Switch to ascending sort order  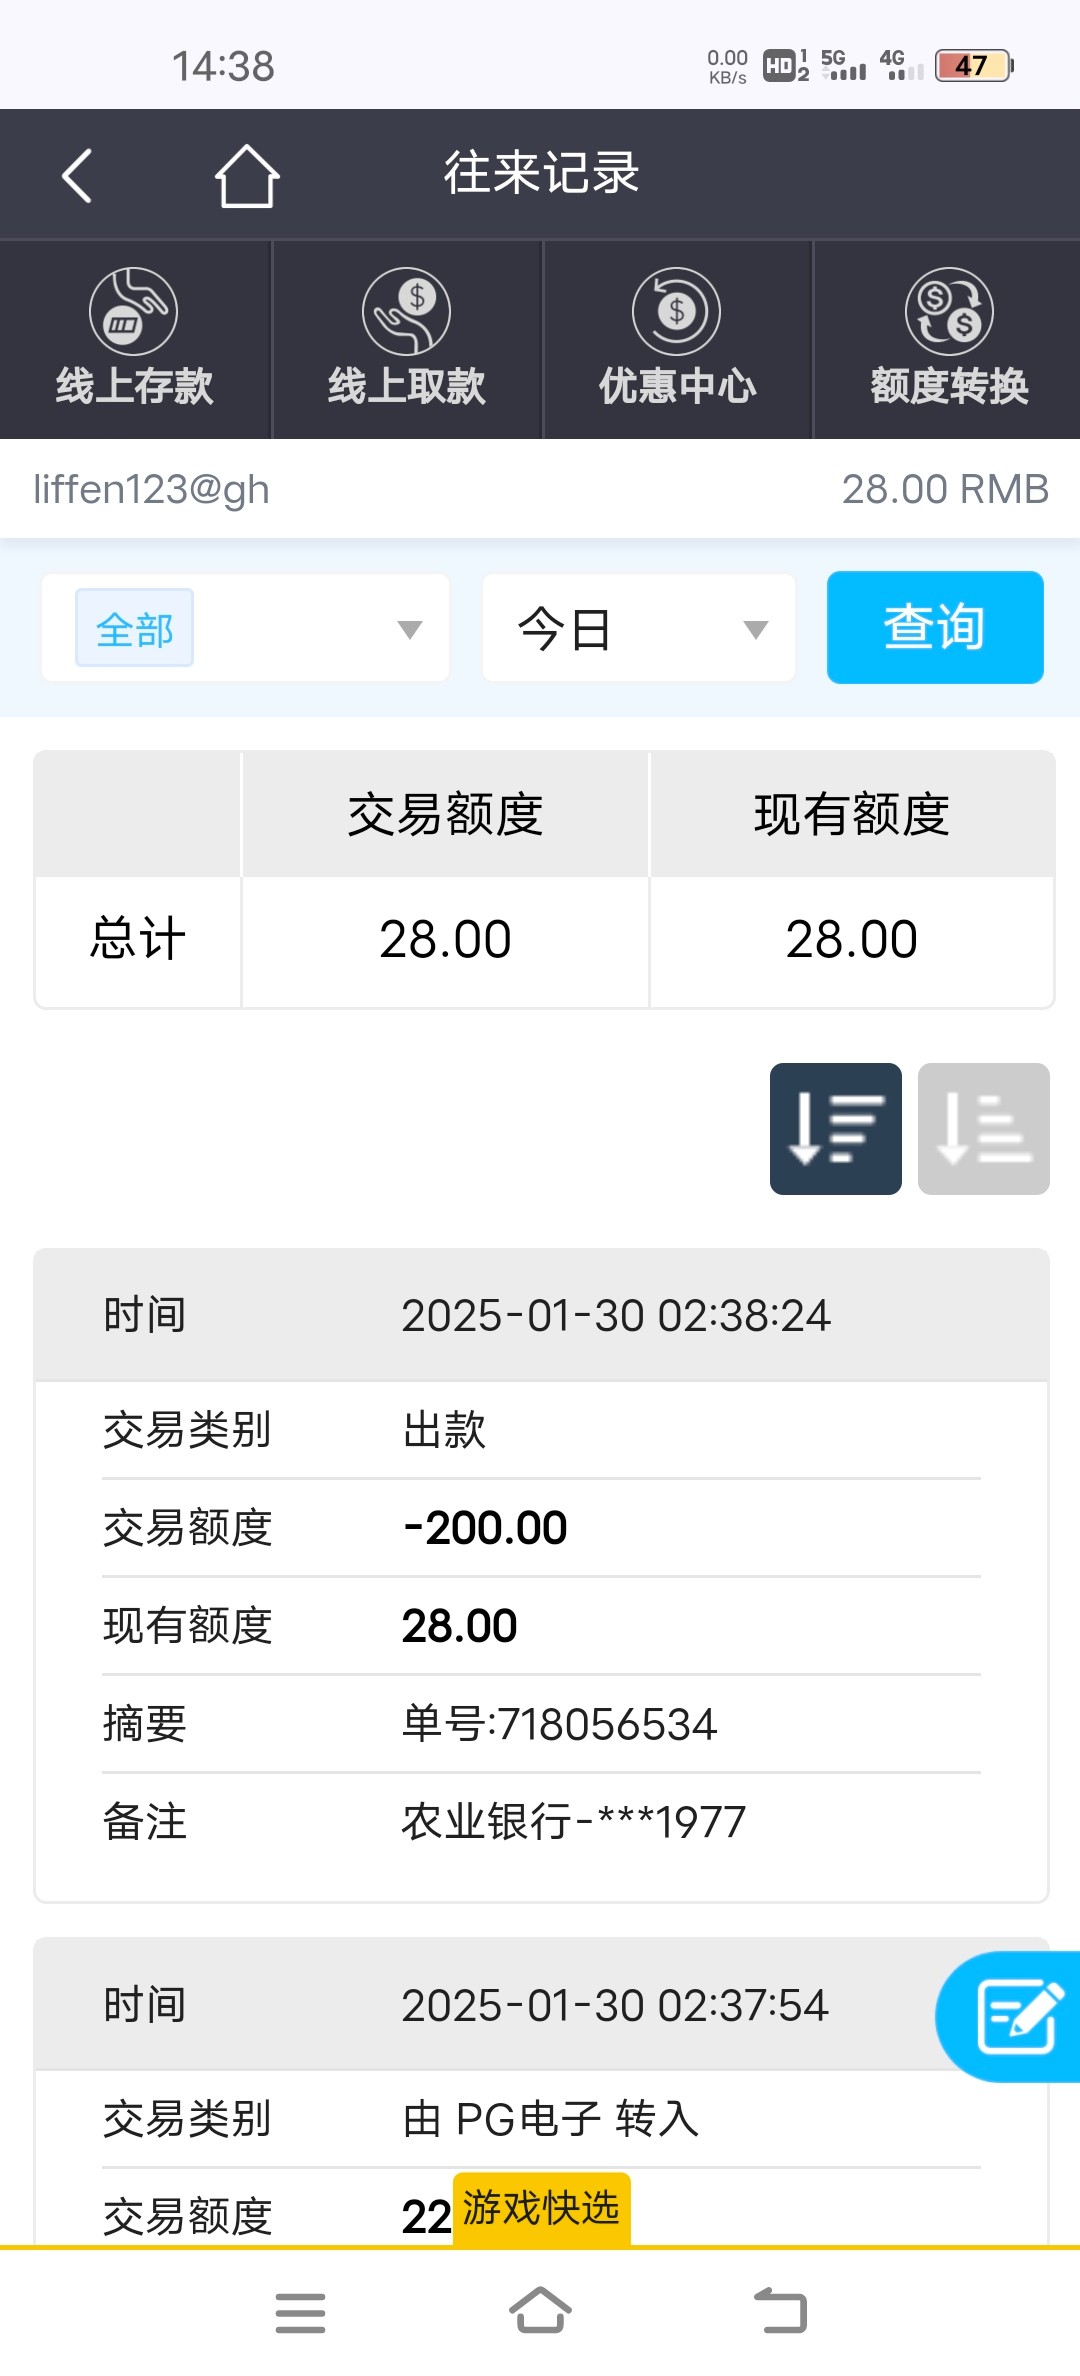983,1128
